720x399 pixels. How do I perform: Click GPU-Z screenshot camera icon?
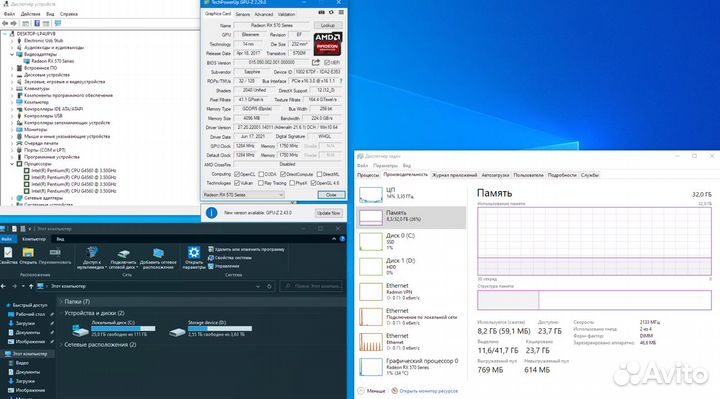(321, 12)
